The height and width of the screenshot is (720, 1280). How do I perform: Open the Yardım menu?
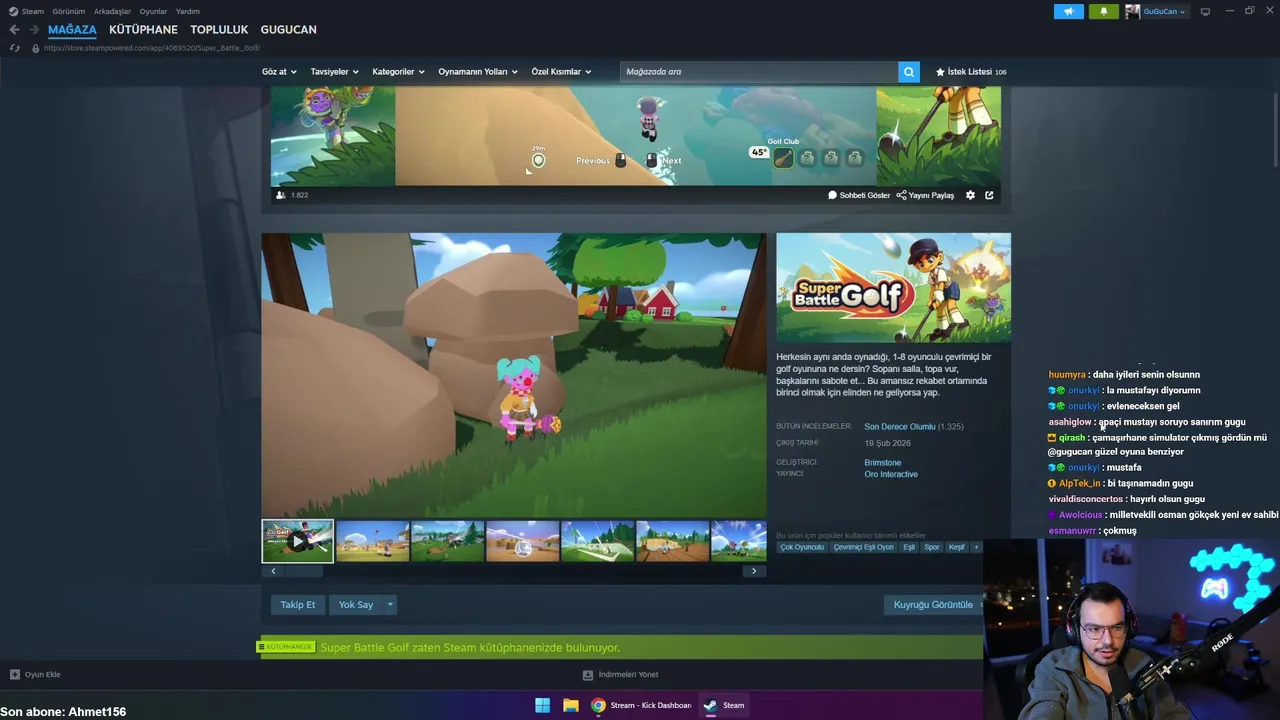(188, 11)
